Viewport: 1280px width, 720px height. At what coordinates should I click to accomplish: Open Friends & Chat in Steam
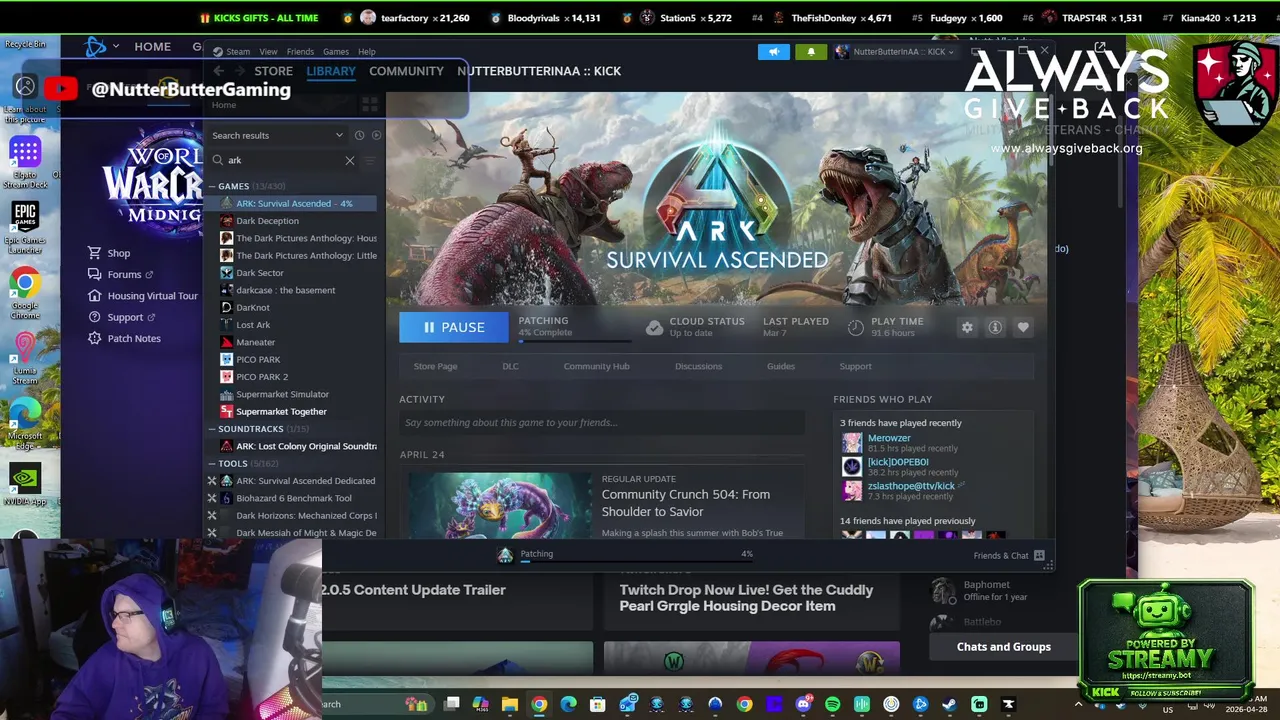pos(1008,556)
